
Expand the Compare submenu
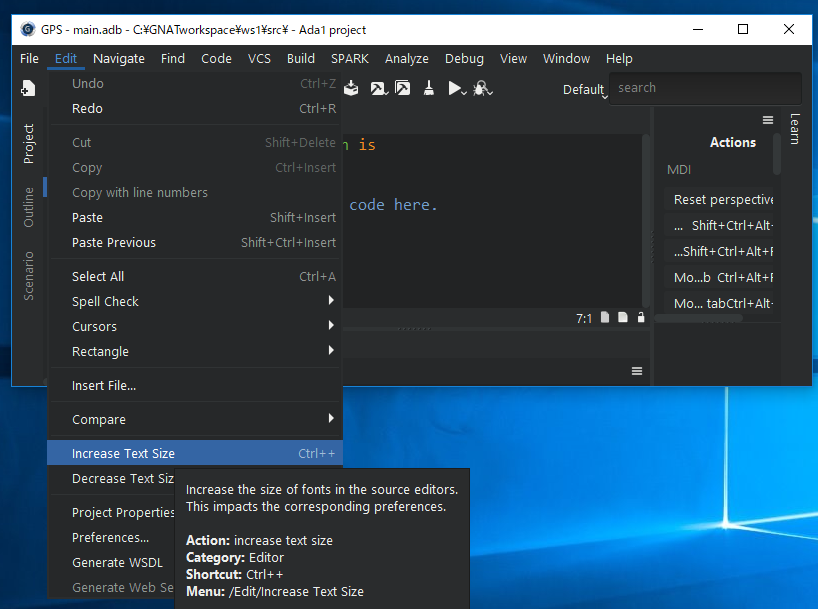(x=98, y=419)
